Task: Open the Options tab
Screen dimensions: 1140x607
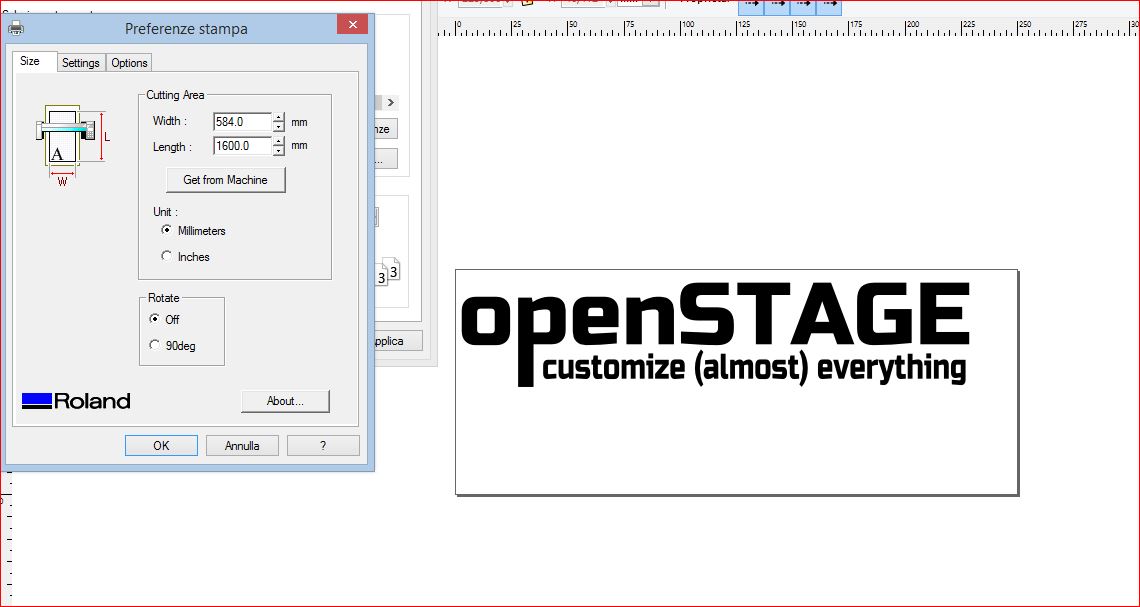Action: pyautogui.click(x=129, y=63)
